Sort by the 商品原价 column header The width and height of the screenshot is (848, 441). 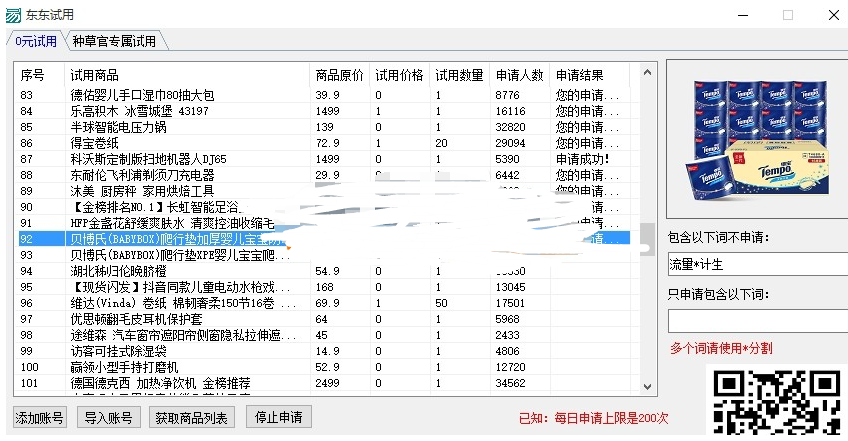pos(339,75)
